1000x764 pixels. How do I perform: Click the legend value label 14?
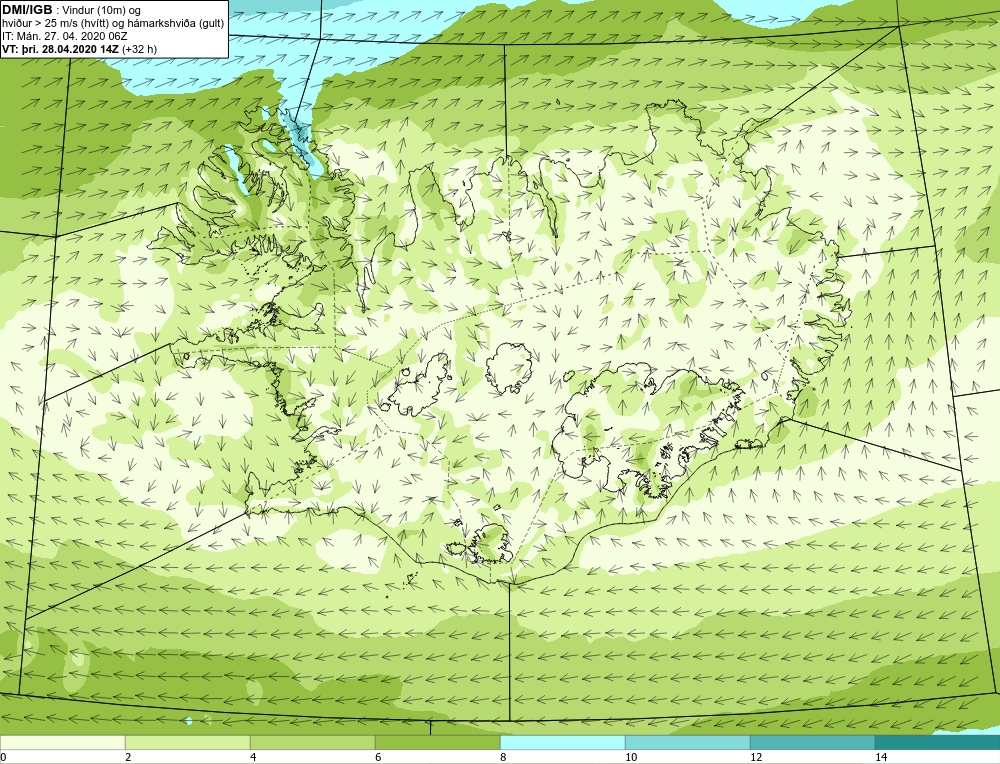(881, 757)
